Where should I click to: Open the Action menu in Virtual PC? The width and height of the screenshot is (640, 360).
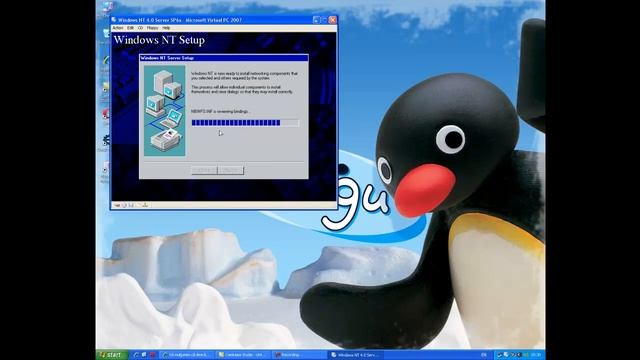118,28
